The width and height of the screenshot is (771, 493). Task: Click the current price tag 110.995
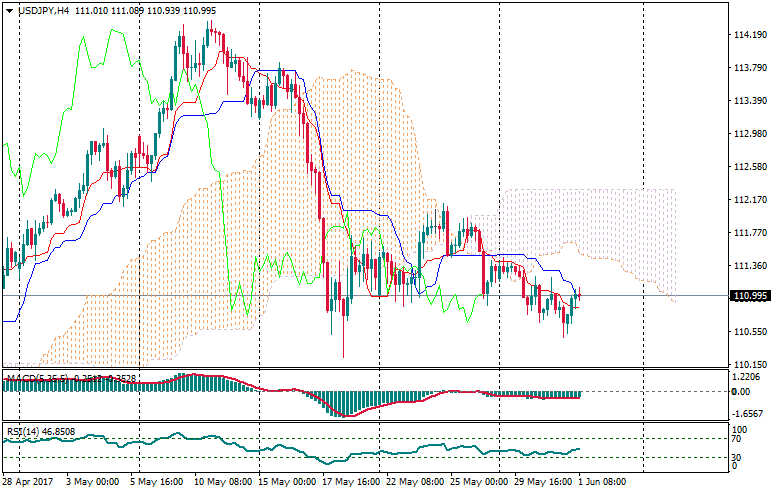tap(748, 296)
